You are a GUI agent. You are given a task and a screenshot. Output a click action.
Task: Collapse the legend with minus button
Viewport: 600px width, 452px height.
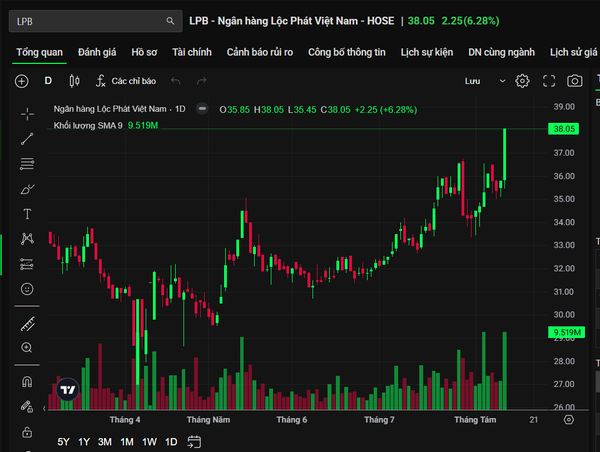pyautogui.click(x=202, y=109)
